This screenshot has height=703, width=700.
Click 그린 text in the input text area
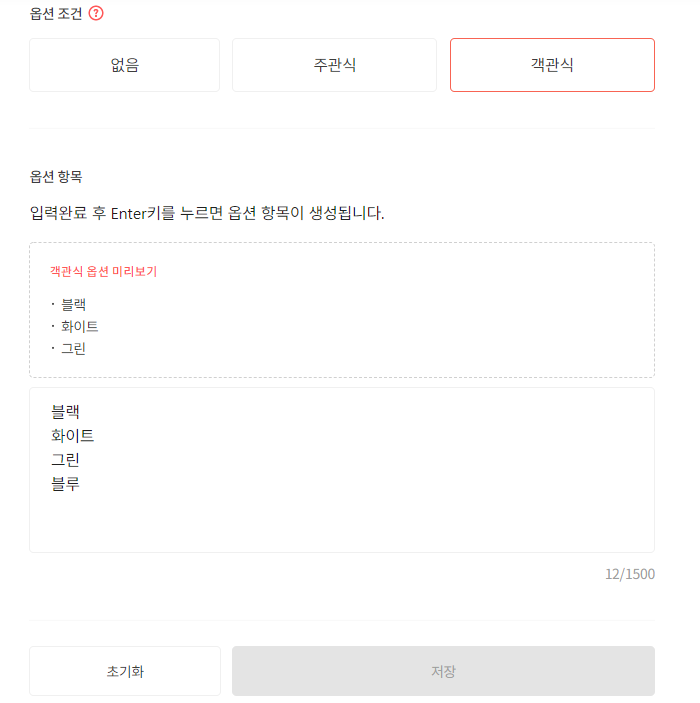coord(65,460)
